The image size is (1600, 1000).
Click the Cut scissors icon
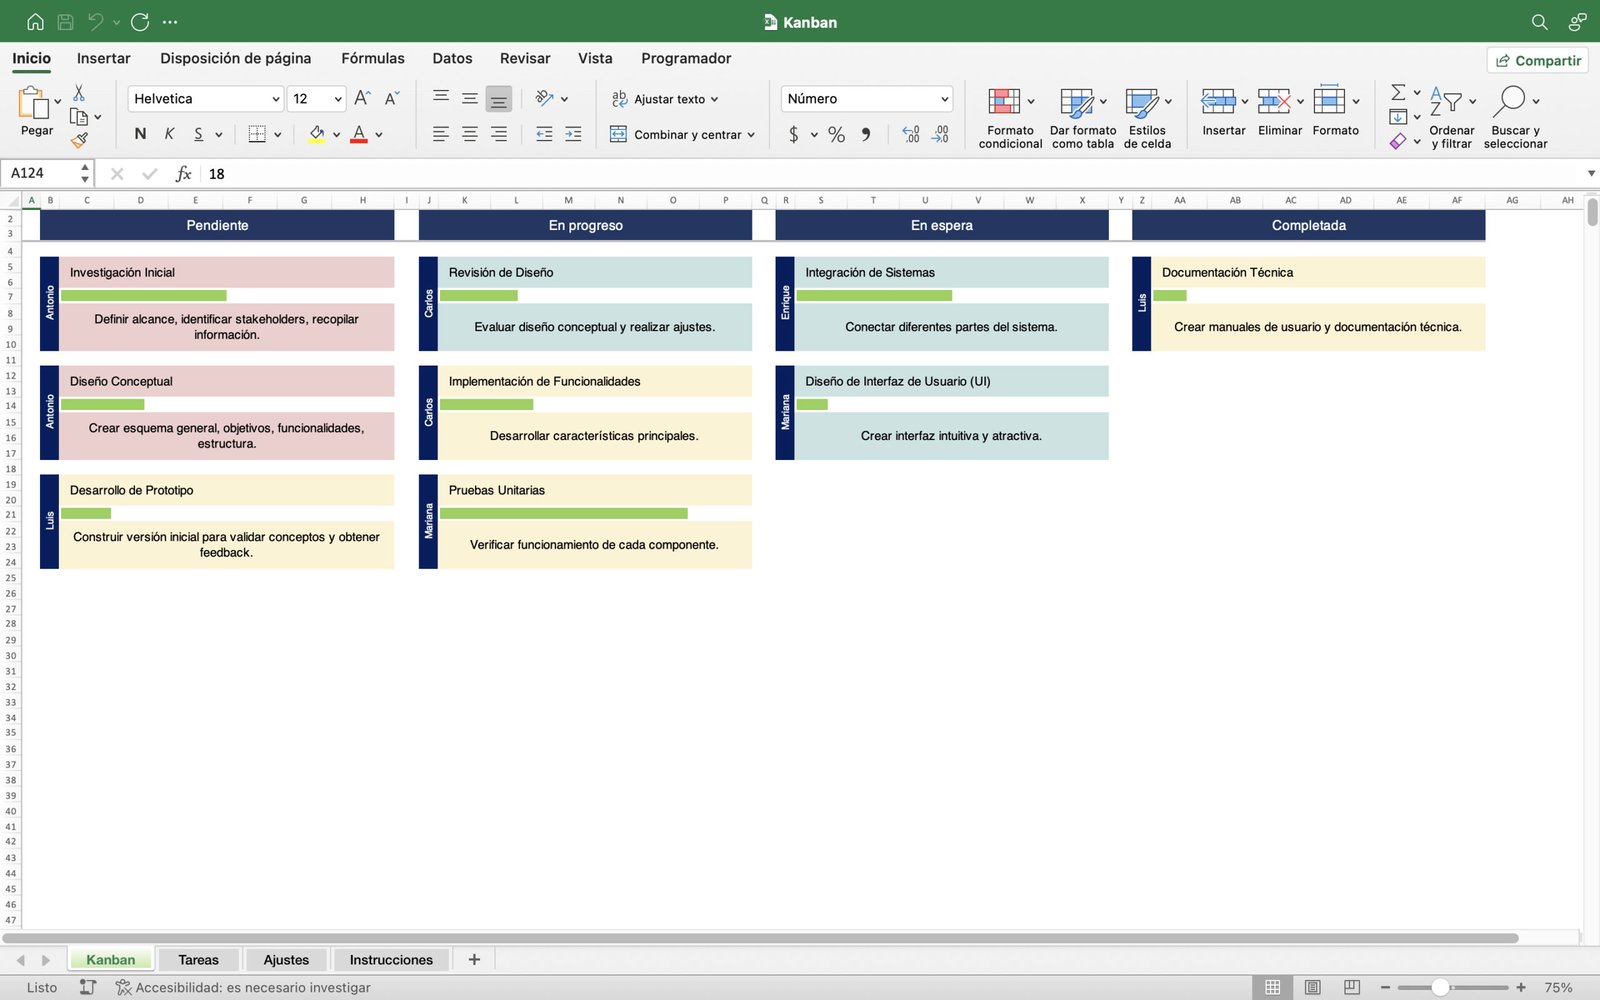click(79, 93)
